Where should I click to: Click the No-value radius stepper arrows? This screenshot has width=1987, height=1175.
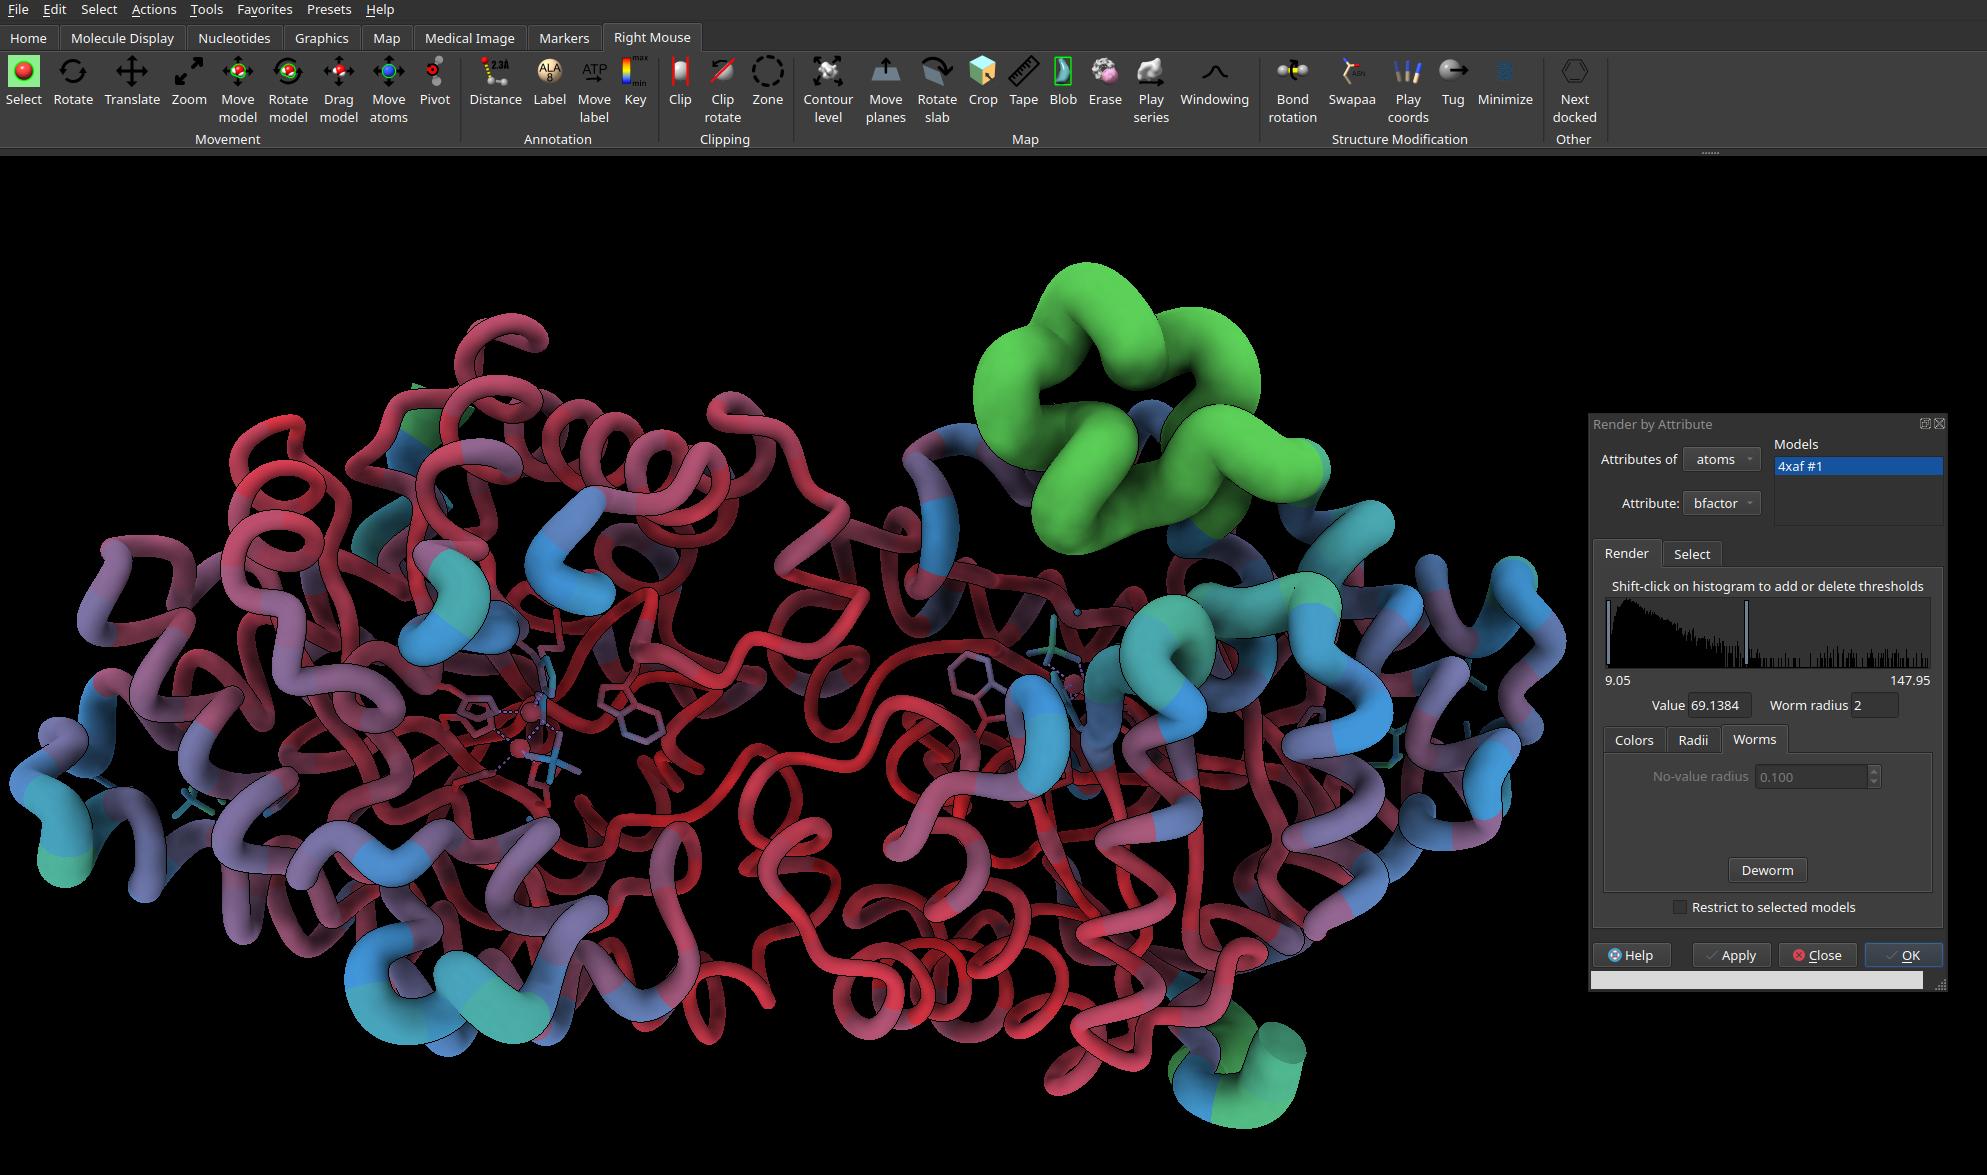coord(1874,777)
